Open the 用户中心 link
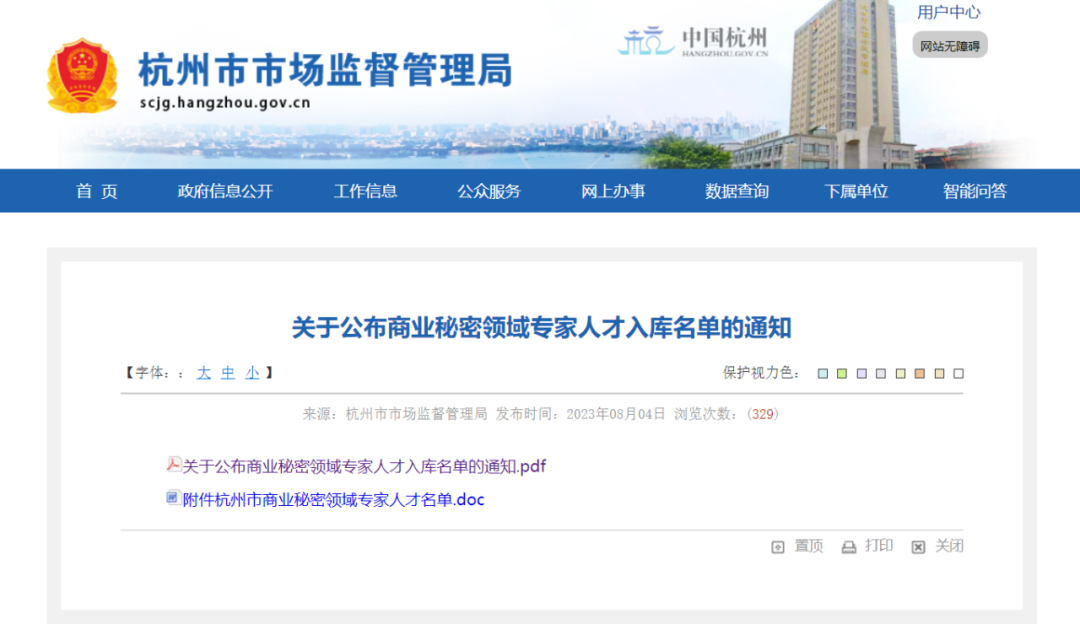1080x635 pixels. click(949, 12)
